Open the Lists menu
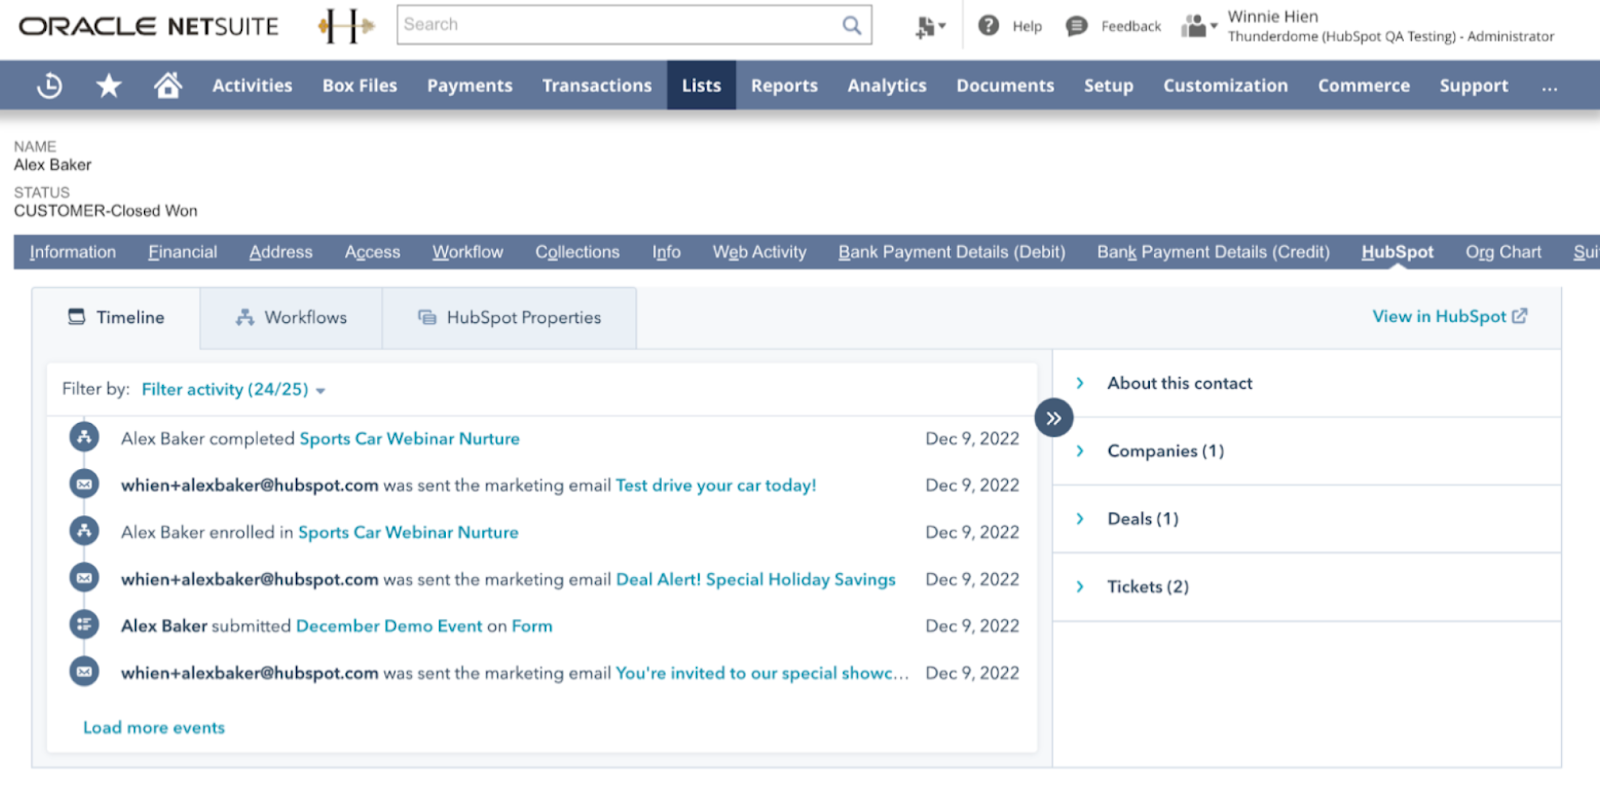 coord(701,86)
